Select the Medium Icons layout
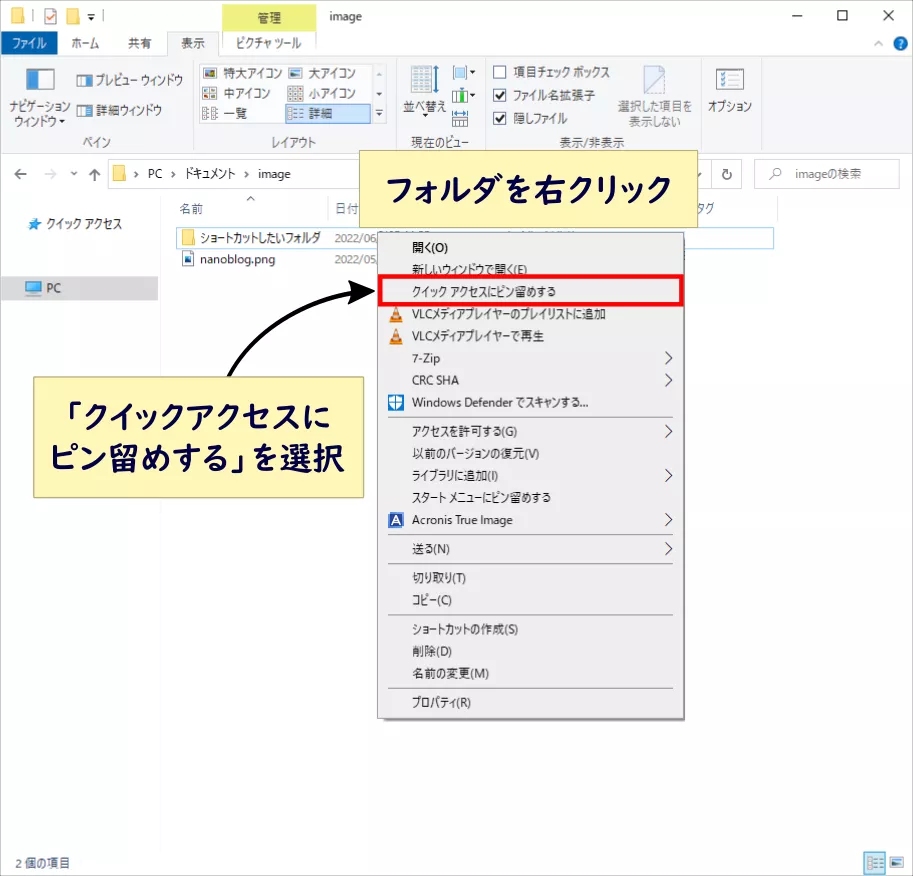 point(236,93)
